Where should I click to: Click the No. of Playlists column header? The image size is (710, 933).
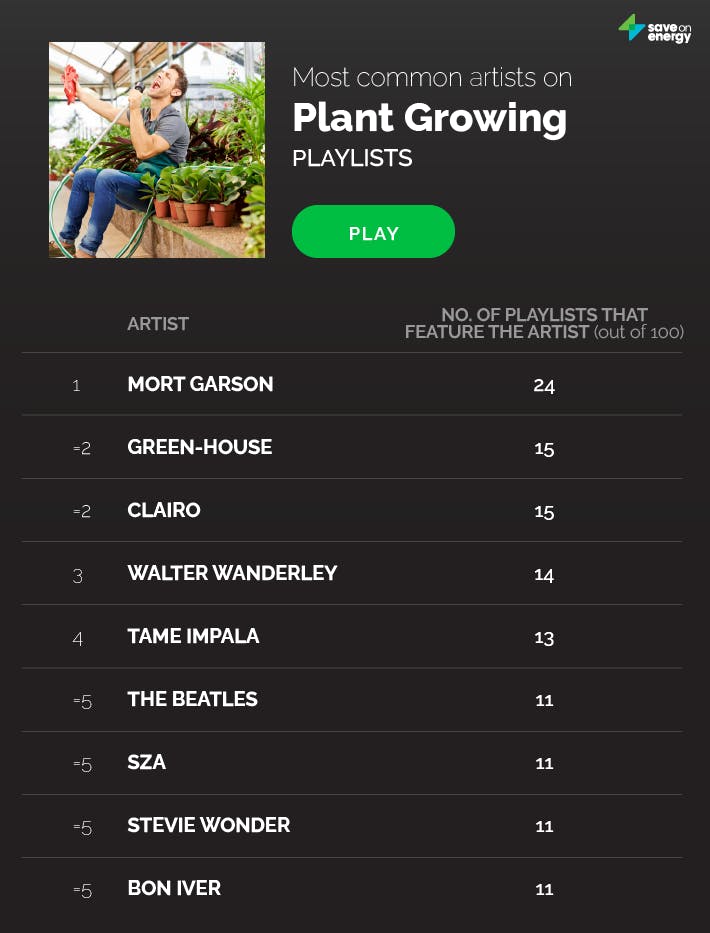(x=544, y=323)
